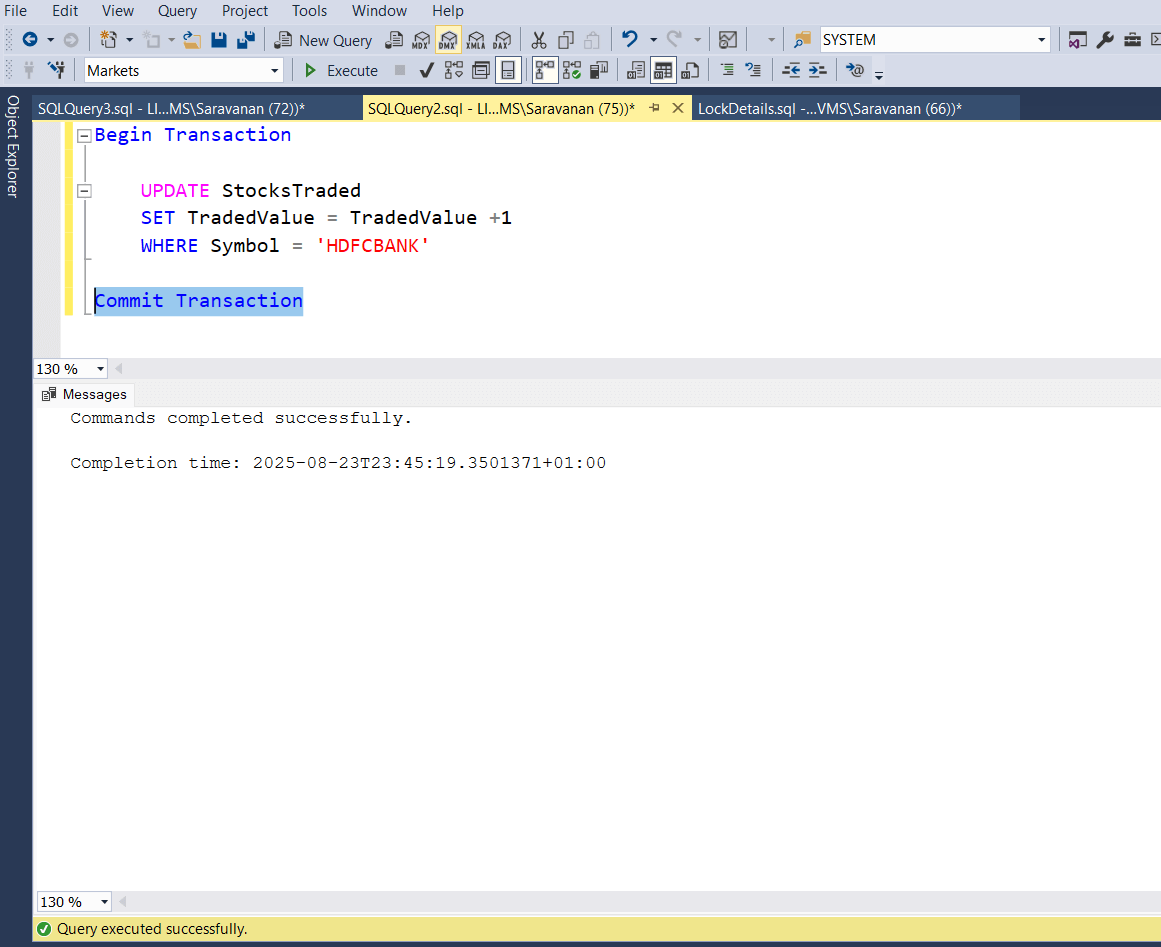Open a new DMX query
The width and height of the screenshot is (1161, 947).
tap(448, 40)
